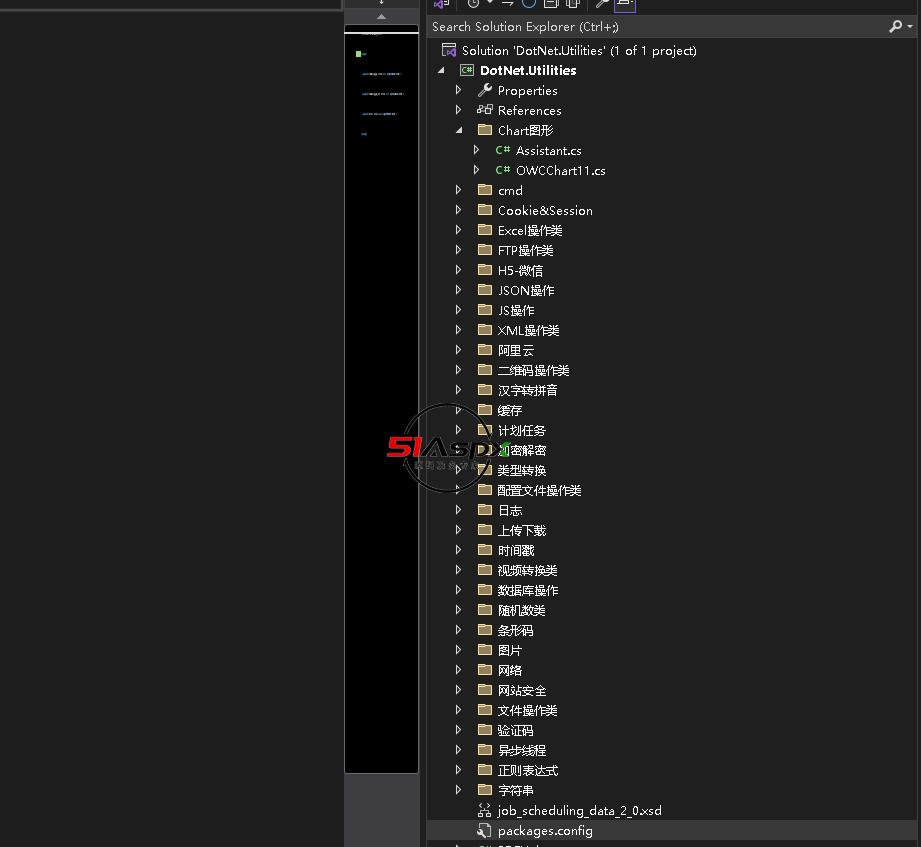Select the 网络 folder name
Viewport: 921px width, 847px height.
tap(510, 670)
